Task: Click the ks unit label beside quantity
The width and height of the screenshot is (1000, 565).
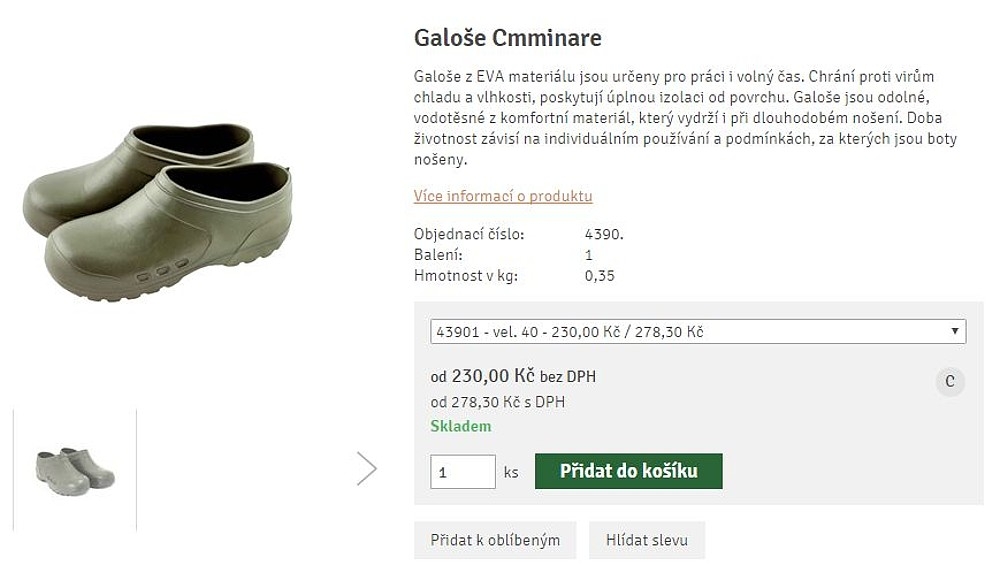Action: click(511, 472)
